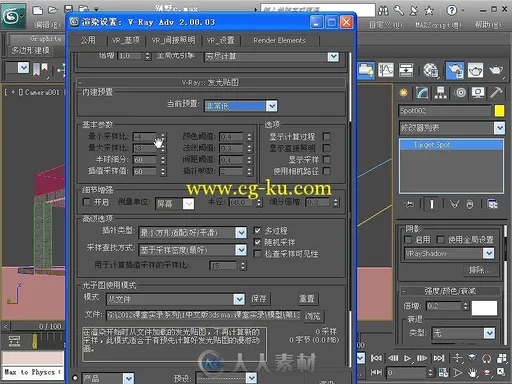
Task: Go to start of animation
Action: point(376,358)
